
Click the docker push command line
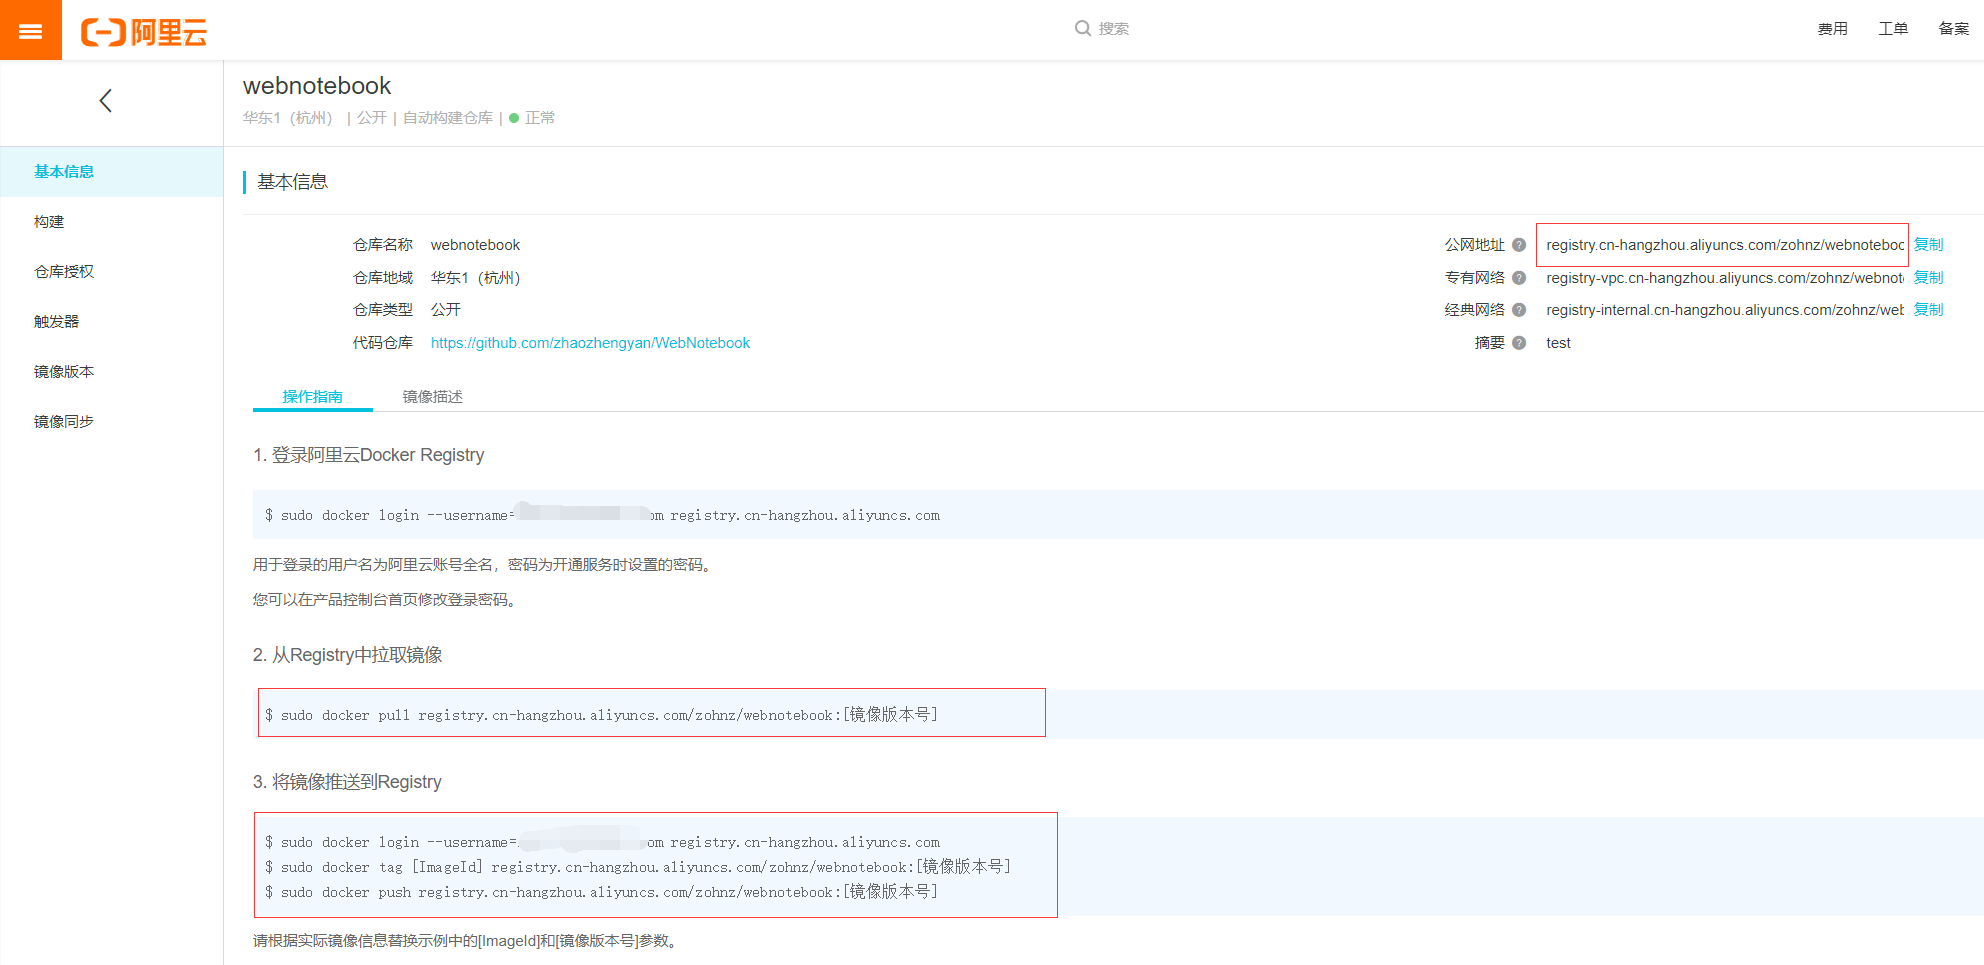tap(601, 892)
